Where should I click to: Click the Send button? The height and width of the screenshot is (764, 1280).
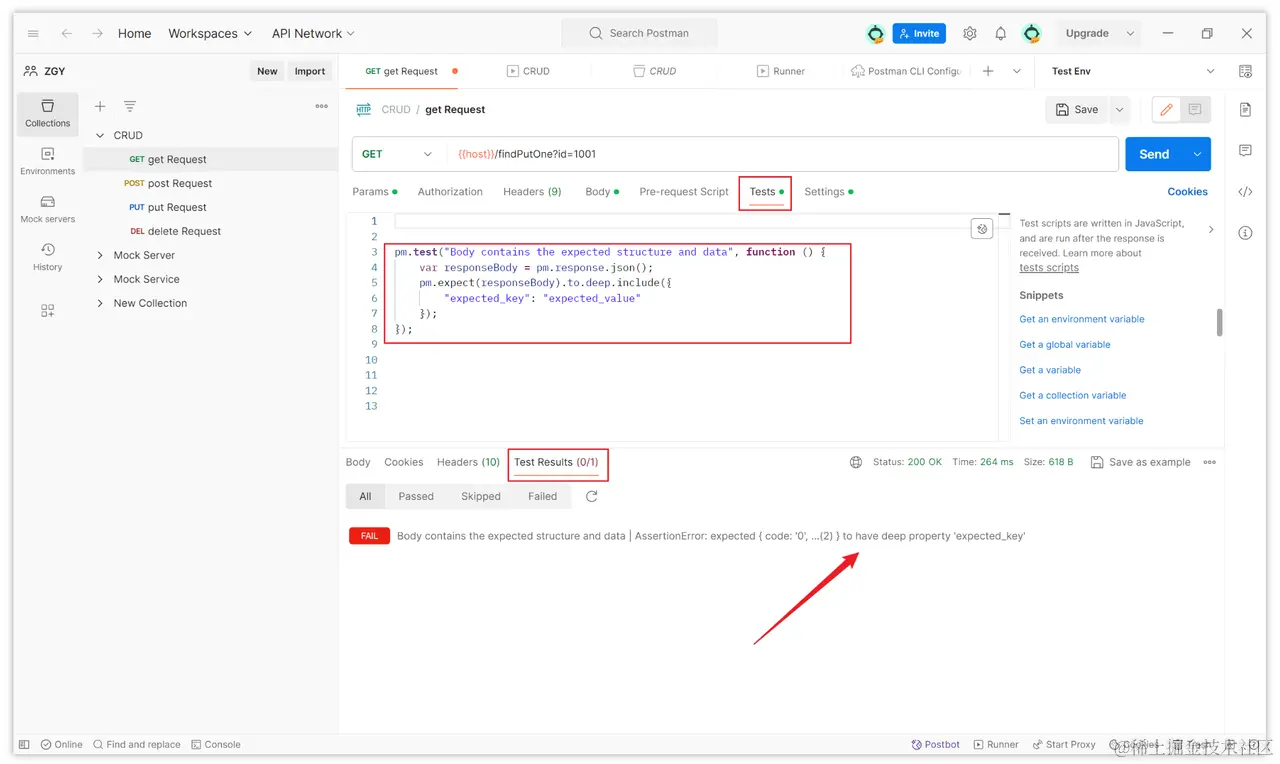1154,154
